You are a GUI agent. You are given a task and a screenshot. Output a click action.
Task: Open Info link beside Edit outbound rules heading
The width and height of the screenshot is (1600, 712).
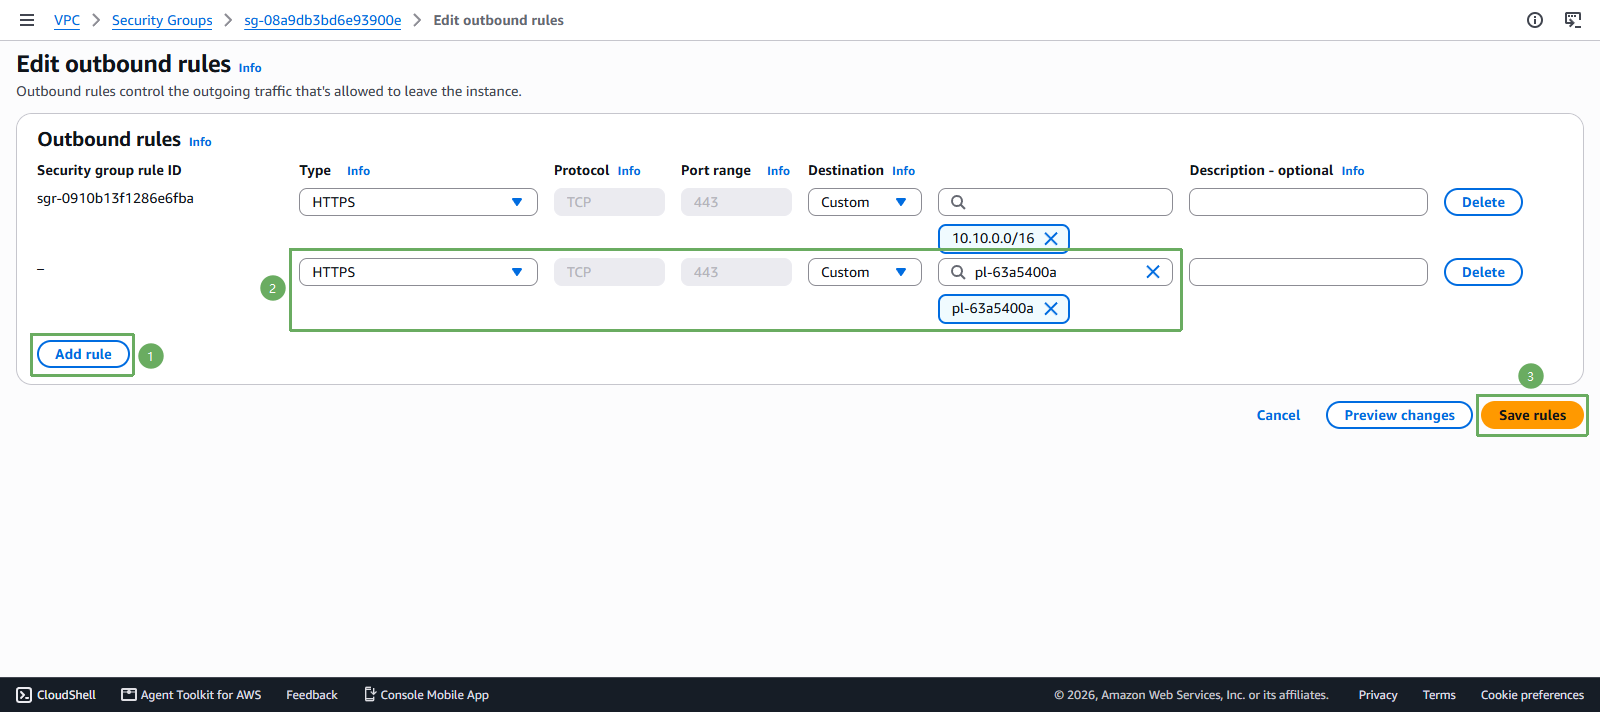click(250, 68)
